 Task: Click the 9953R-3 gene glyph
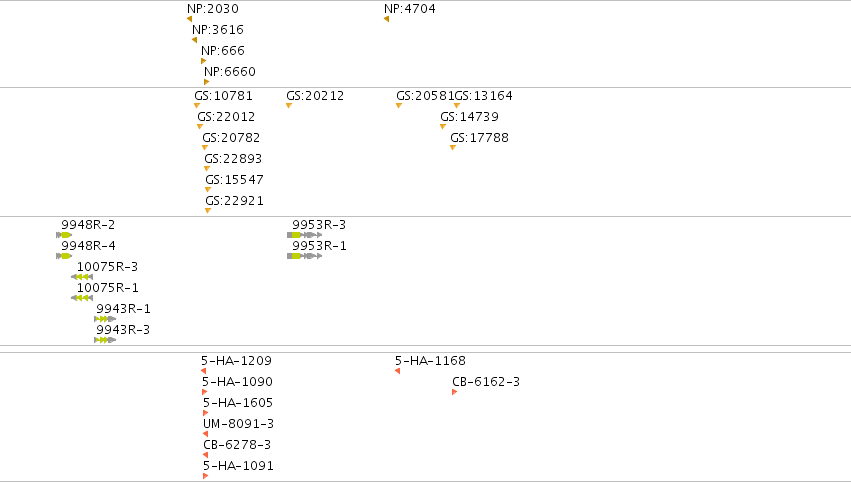[305, 235]
